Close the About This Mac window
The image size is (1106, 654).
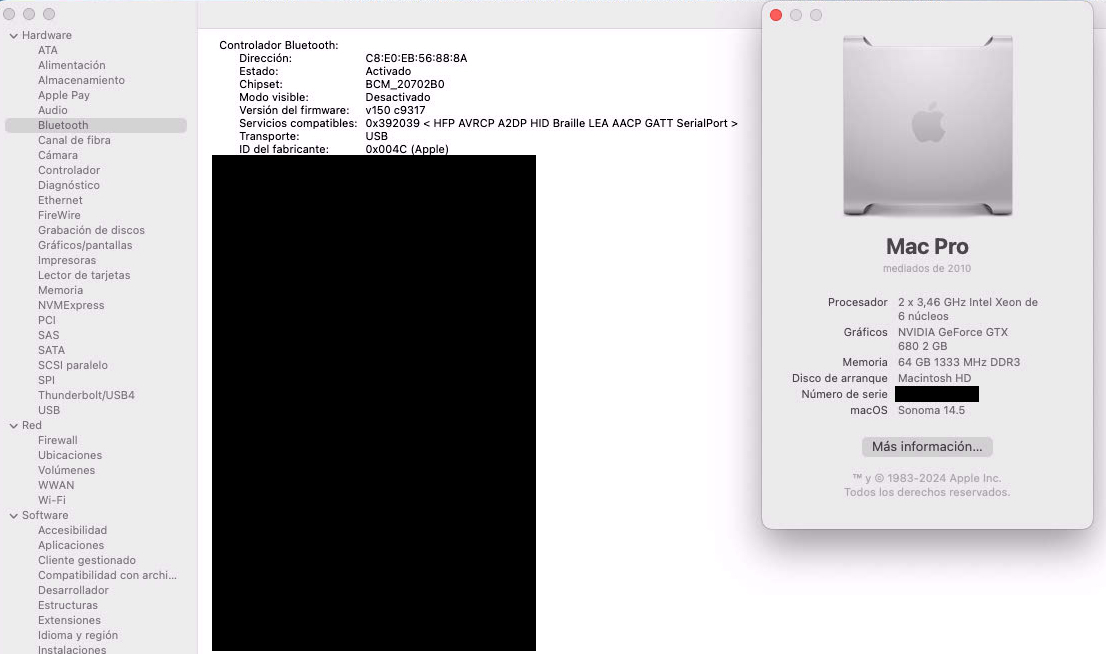click(776, 15)
